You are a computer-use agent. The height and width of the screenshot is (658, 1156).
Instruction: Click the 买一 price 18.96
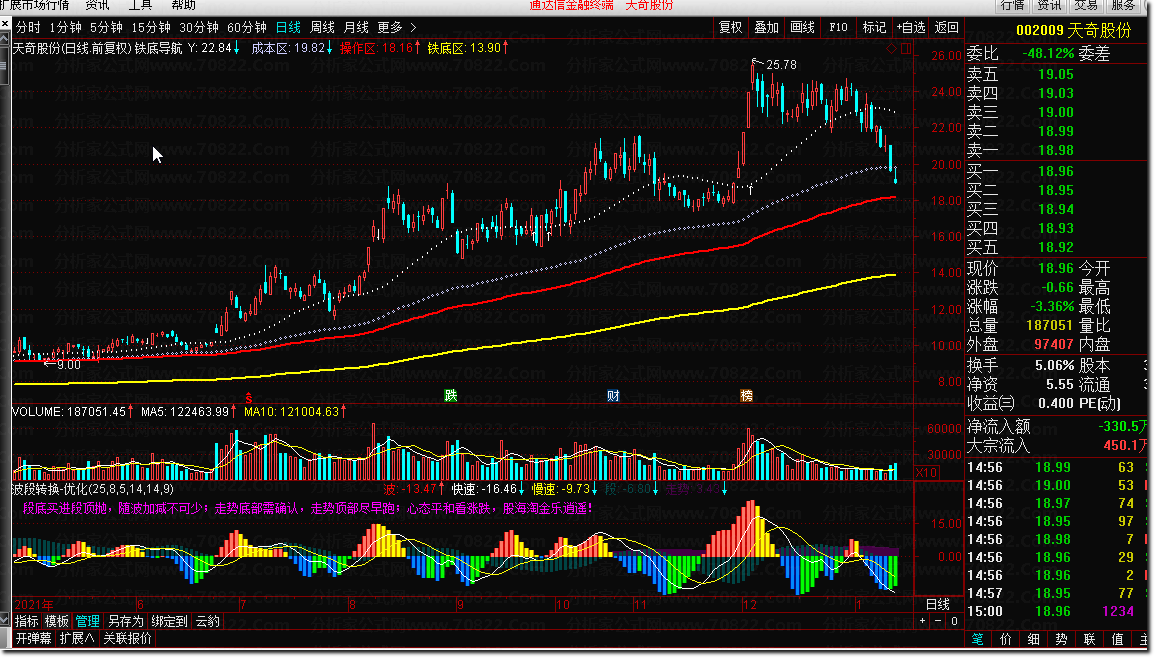coord(1056,172)
